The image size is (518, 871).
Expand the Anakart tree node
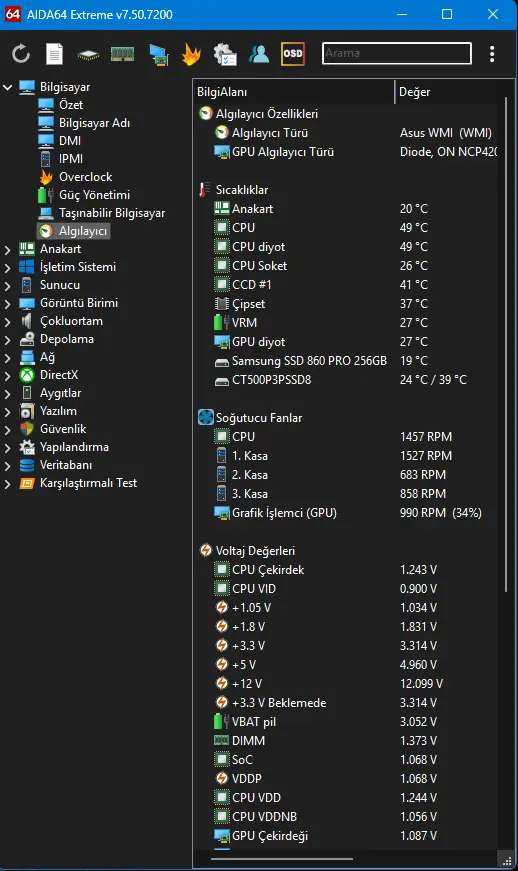pyautogui.click(x=8, y=250)
